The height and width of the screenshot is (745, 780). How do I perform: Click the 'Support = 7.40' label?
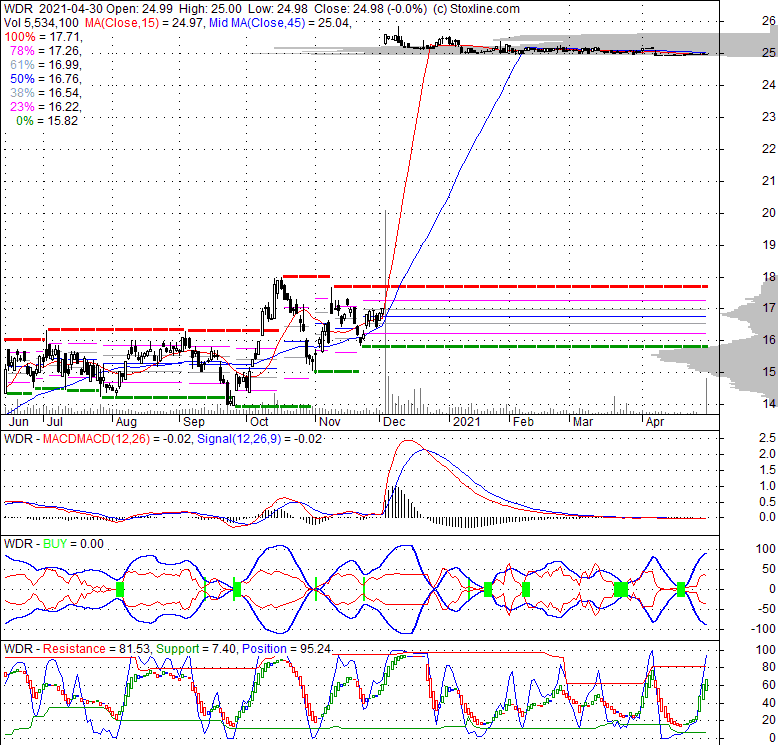pos(195,649)
